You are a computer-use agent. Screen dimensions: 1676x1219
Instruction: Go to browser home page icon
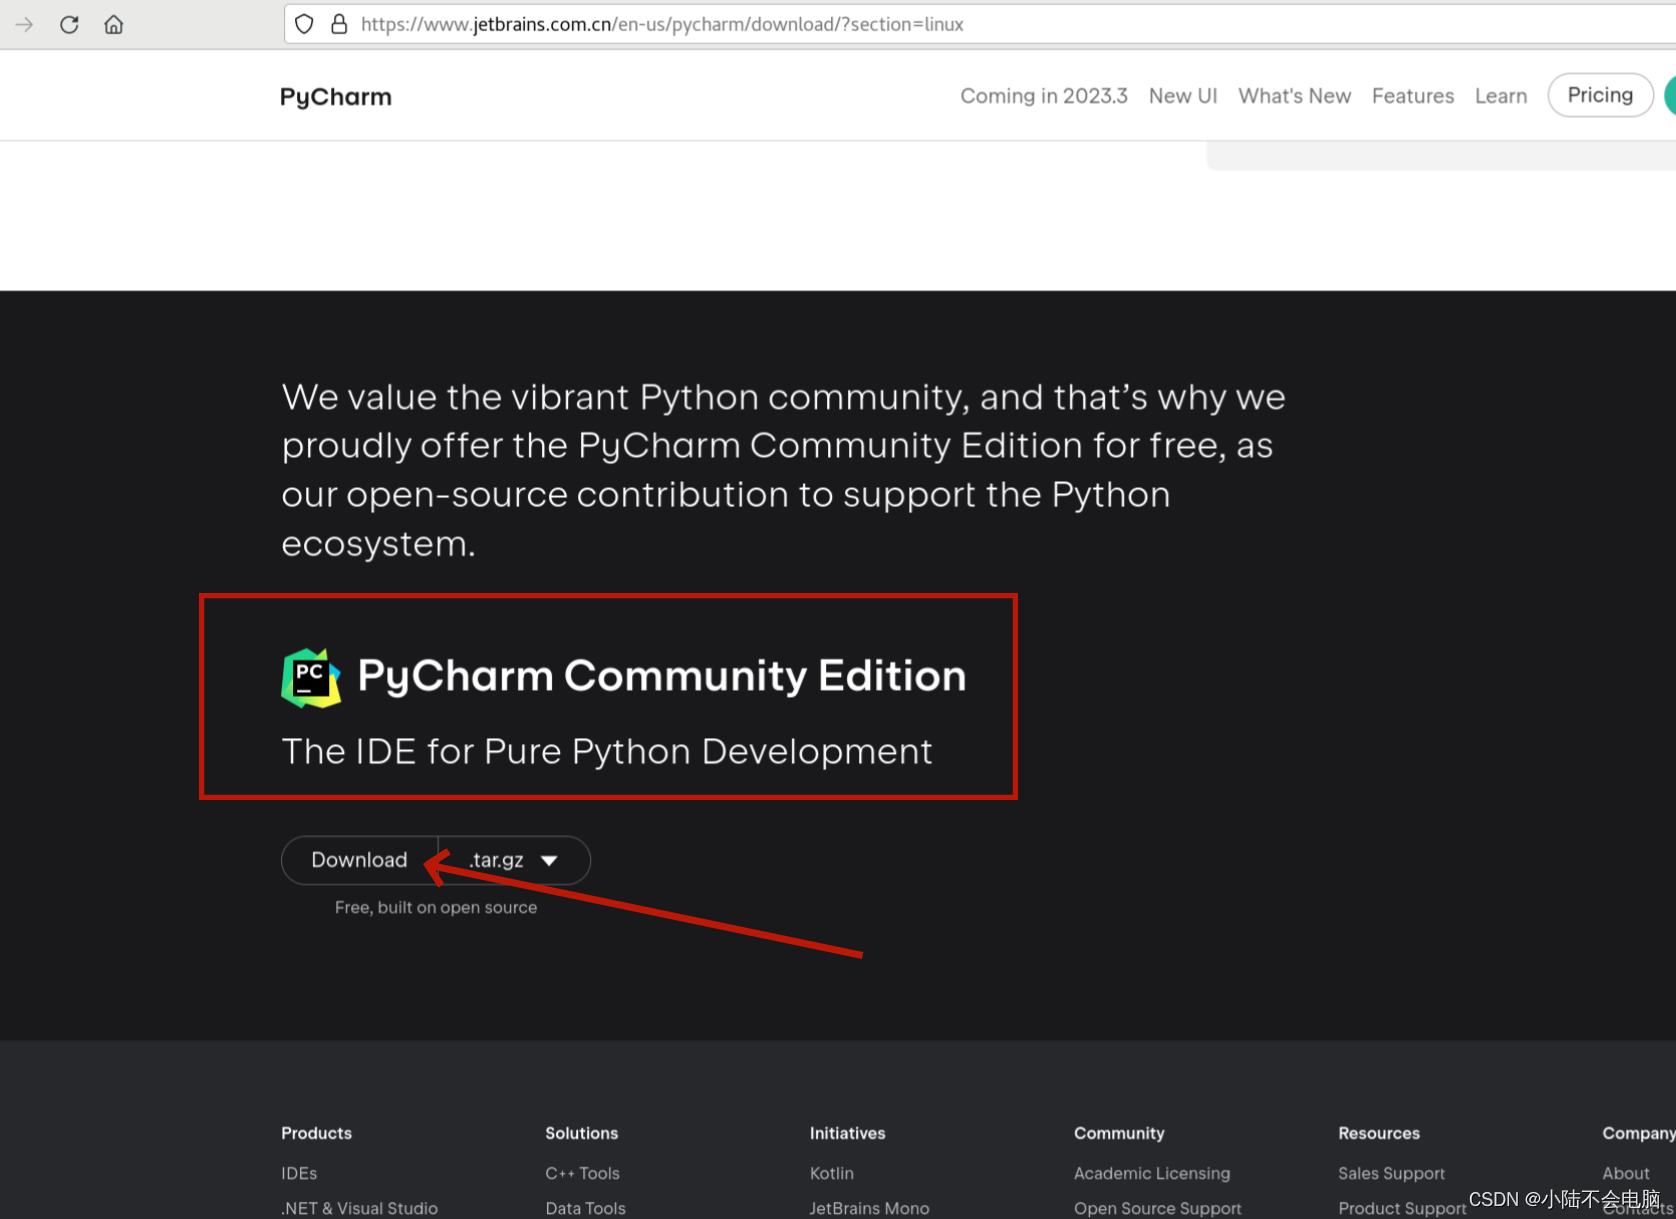(114, 24)
